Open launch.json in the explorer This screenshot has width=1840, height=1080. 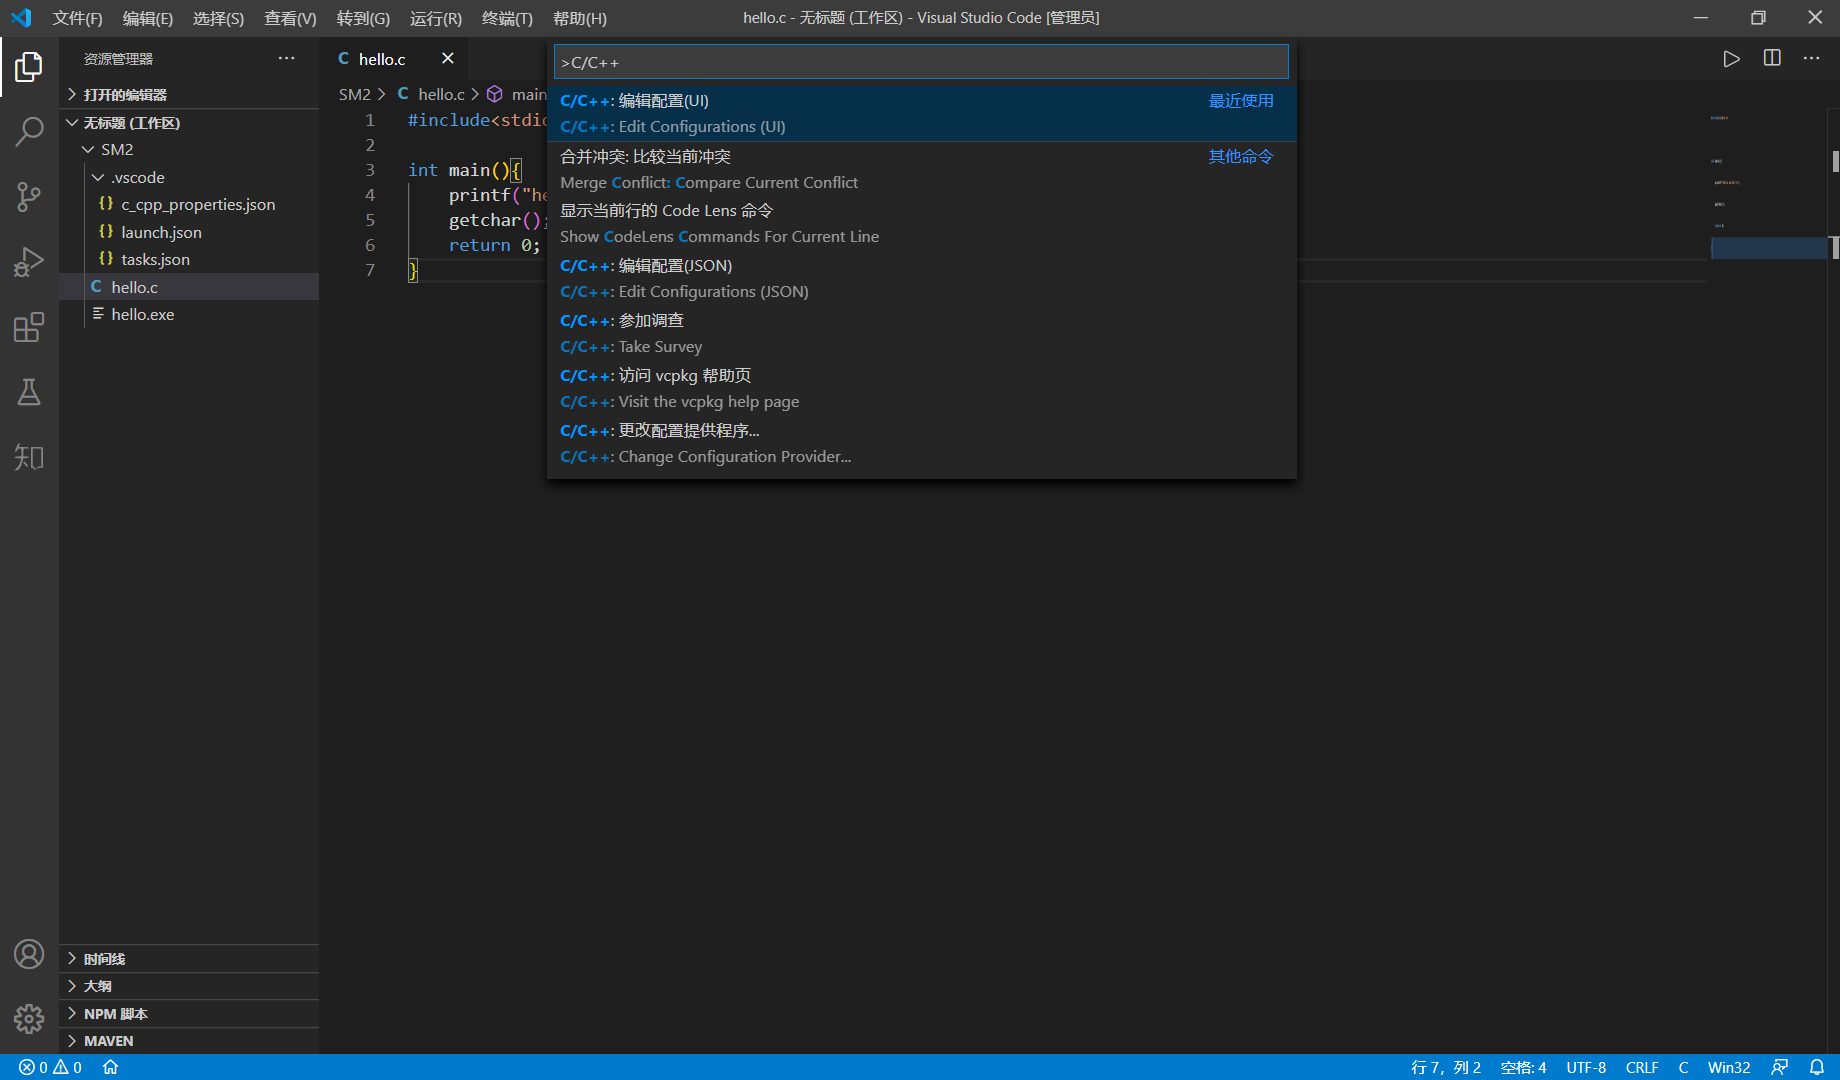(161, 232)
